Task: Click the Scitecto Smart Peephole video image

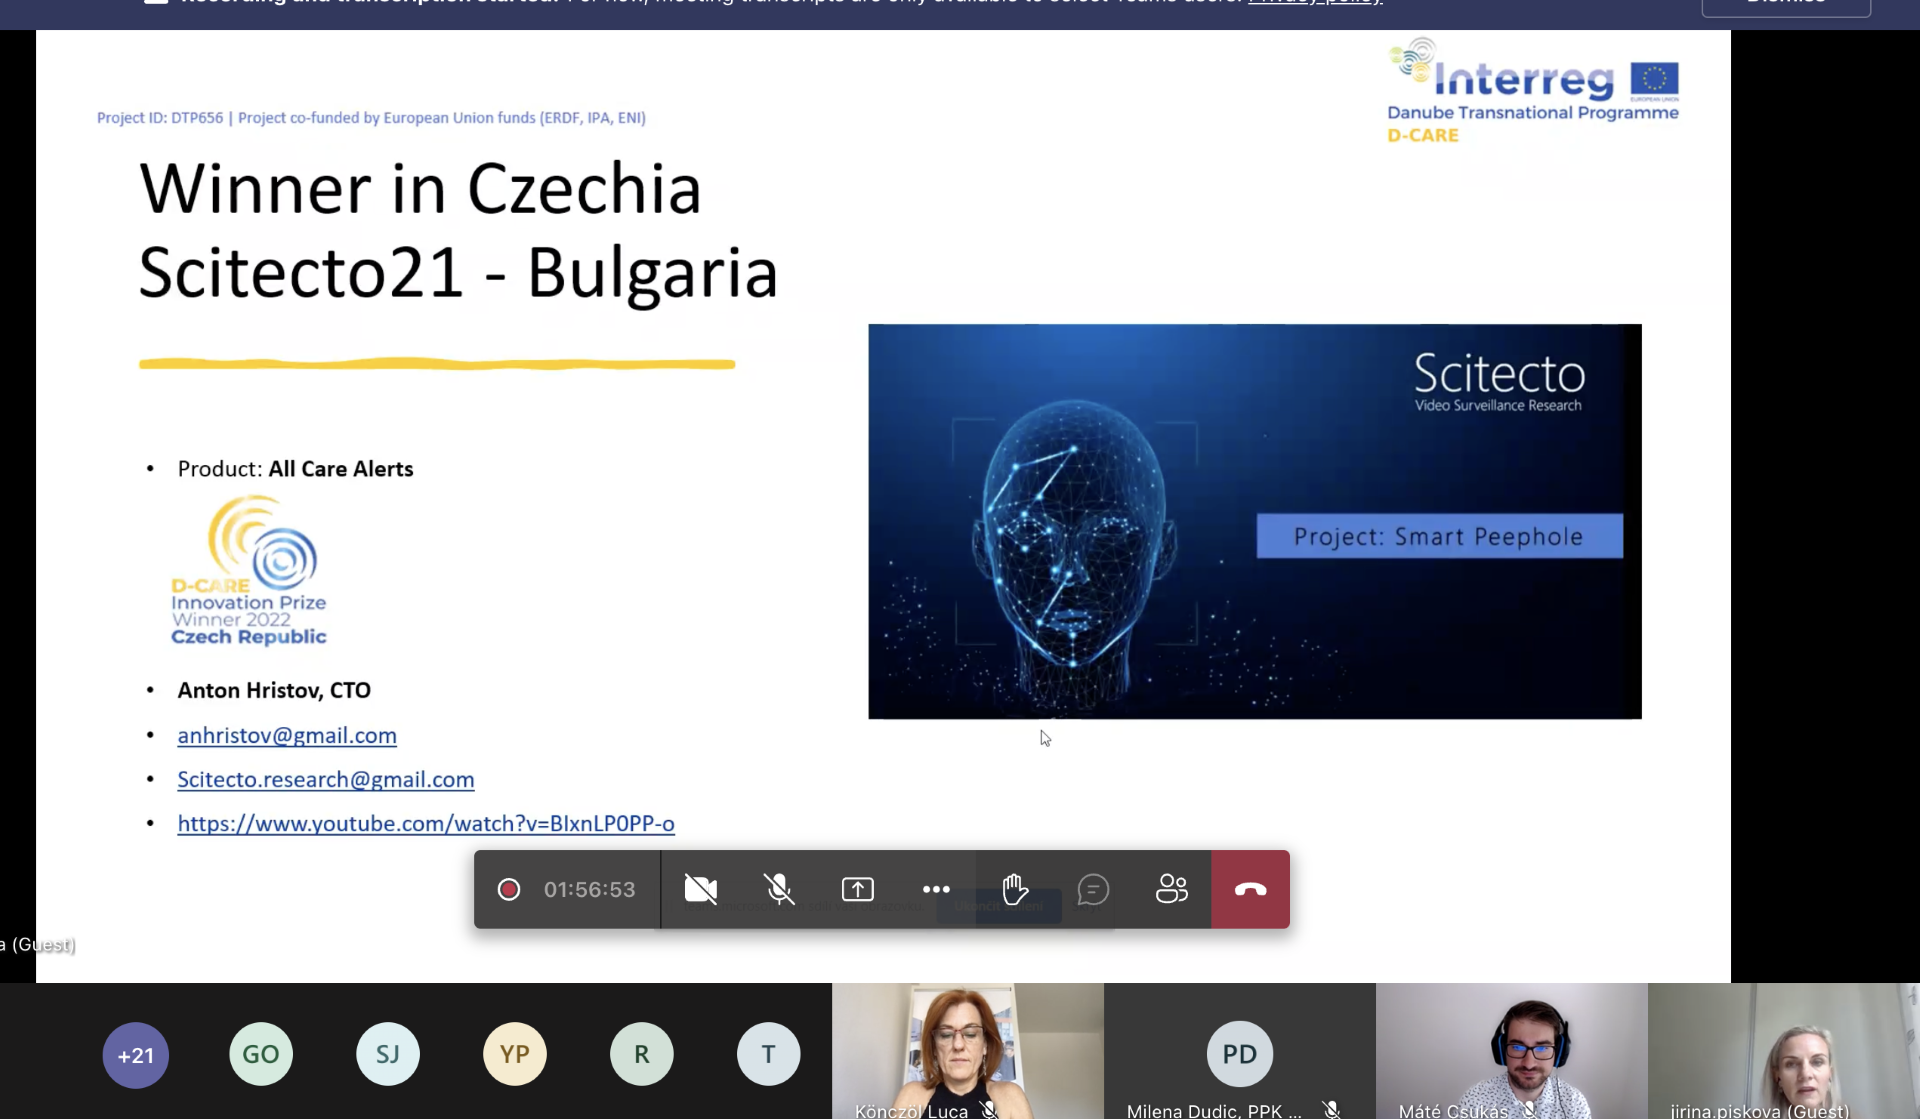Action: tap(1255, 521)
